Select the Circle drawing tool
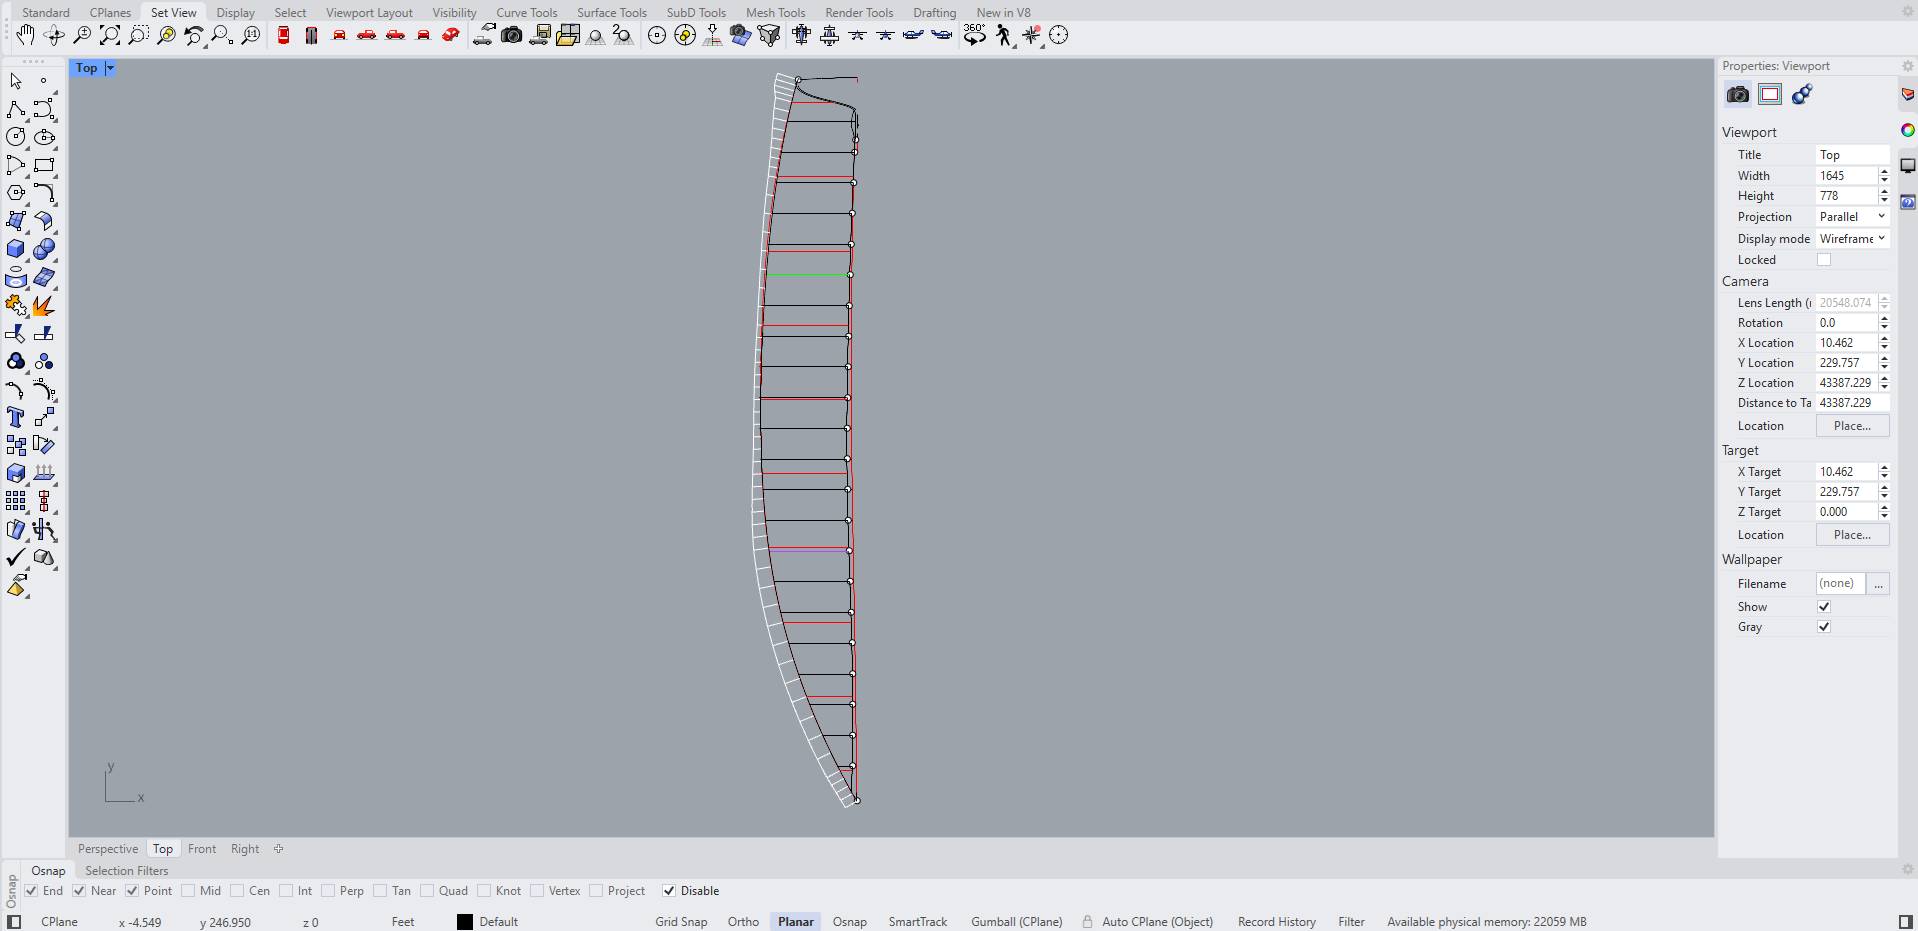The image size is (1918, 931). (x=15, y=138)
